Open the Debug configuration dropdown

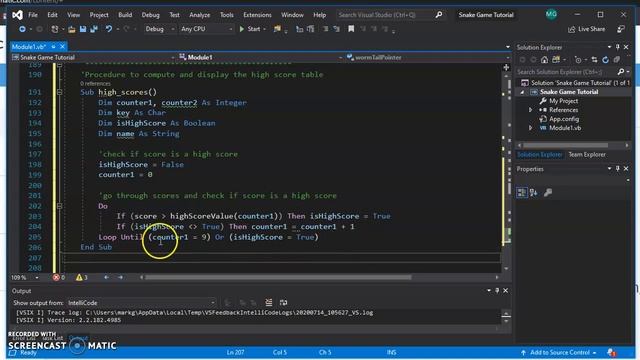coord(159,29)
